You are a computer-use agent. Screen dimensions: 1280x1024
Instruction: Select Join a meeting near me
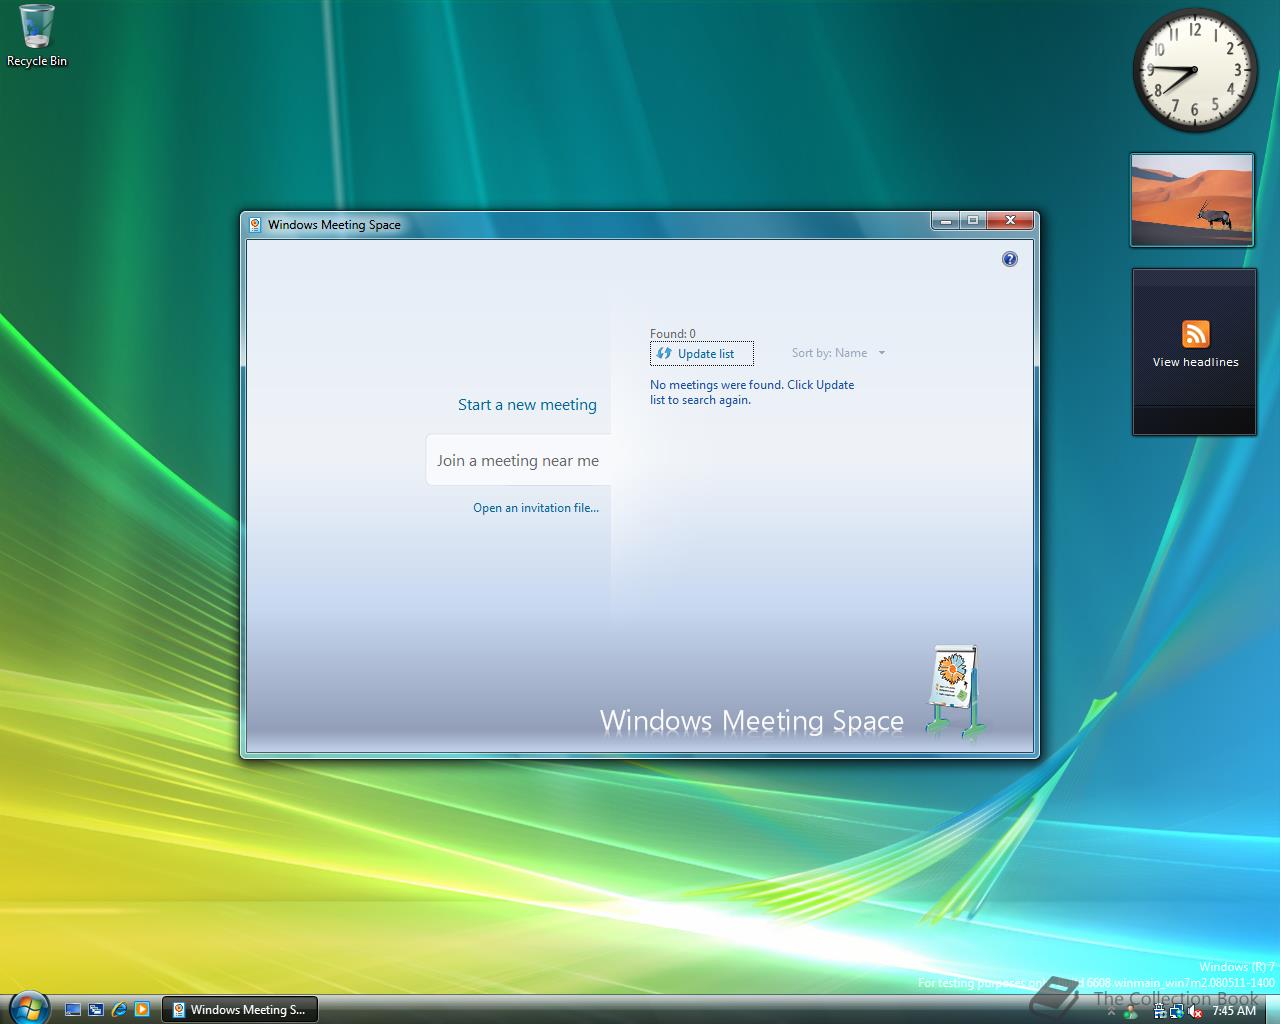pos(518,461)
